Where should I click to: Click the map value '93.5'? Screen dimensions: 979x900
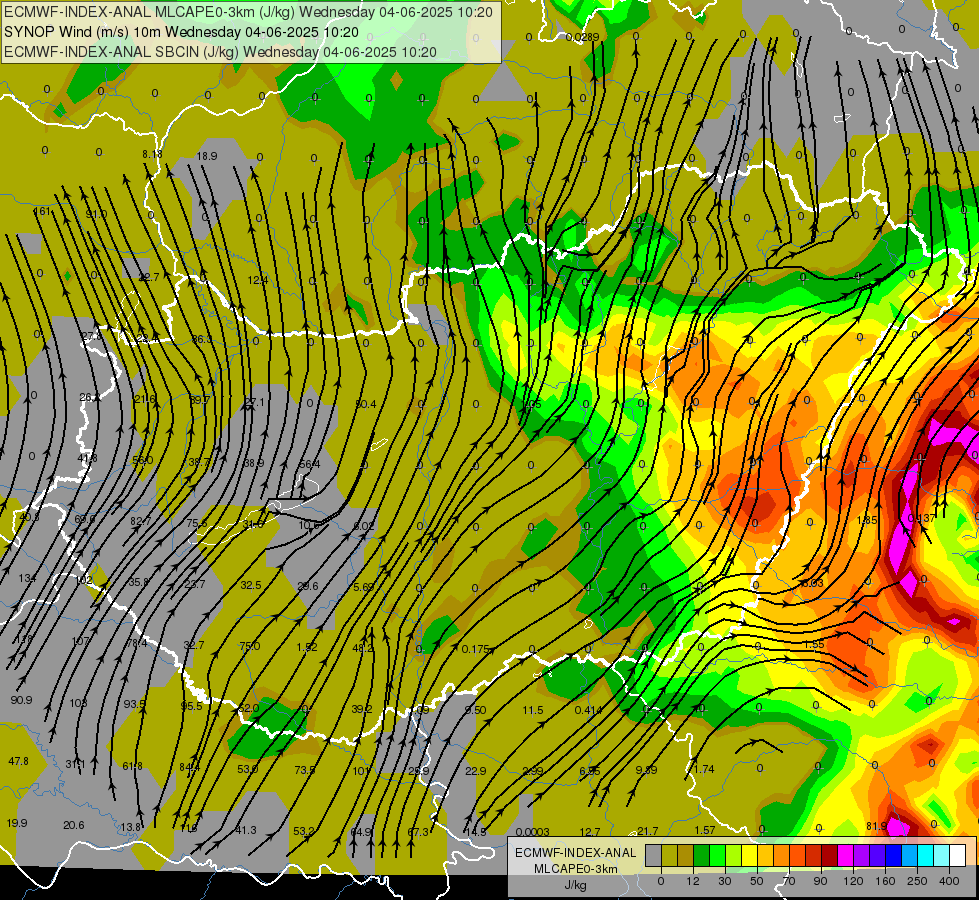click(x=134, y=704)
